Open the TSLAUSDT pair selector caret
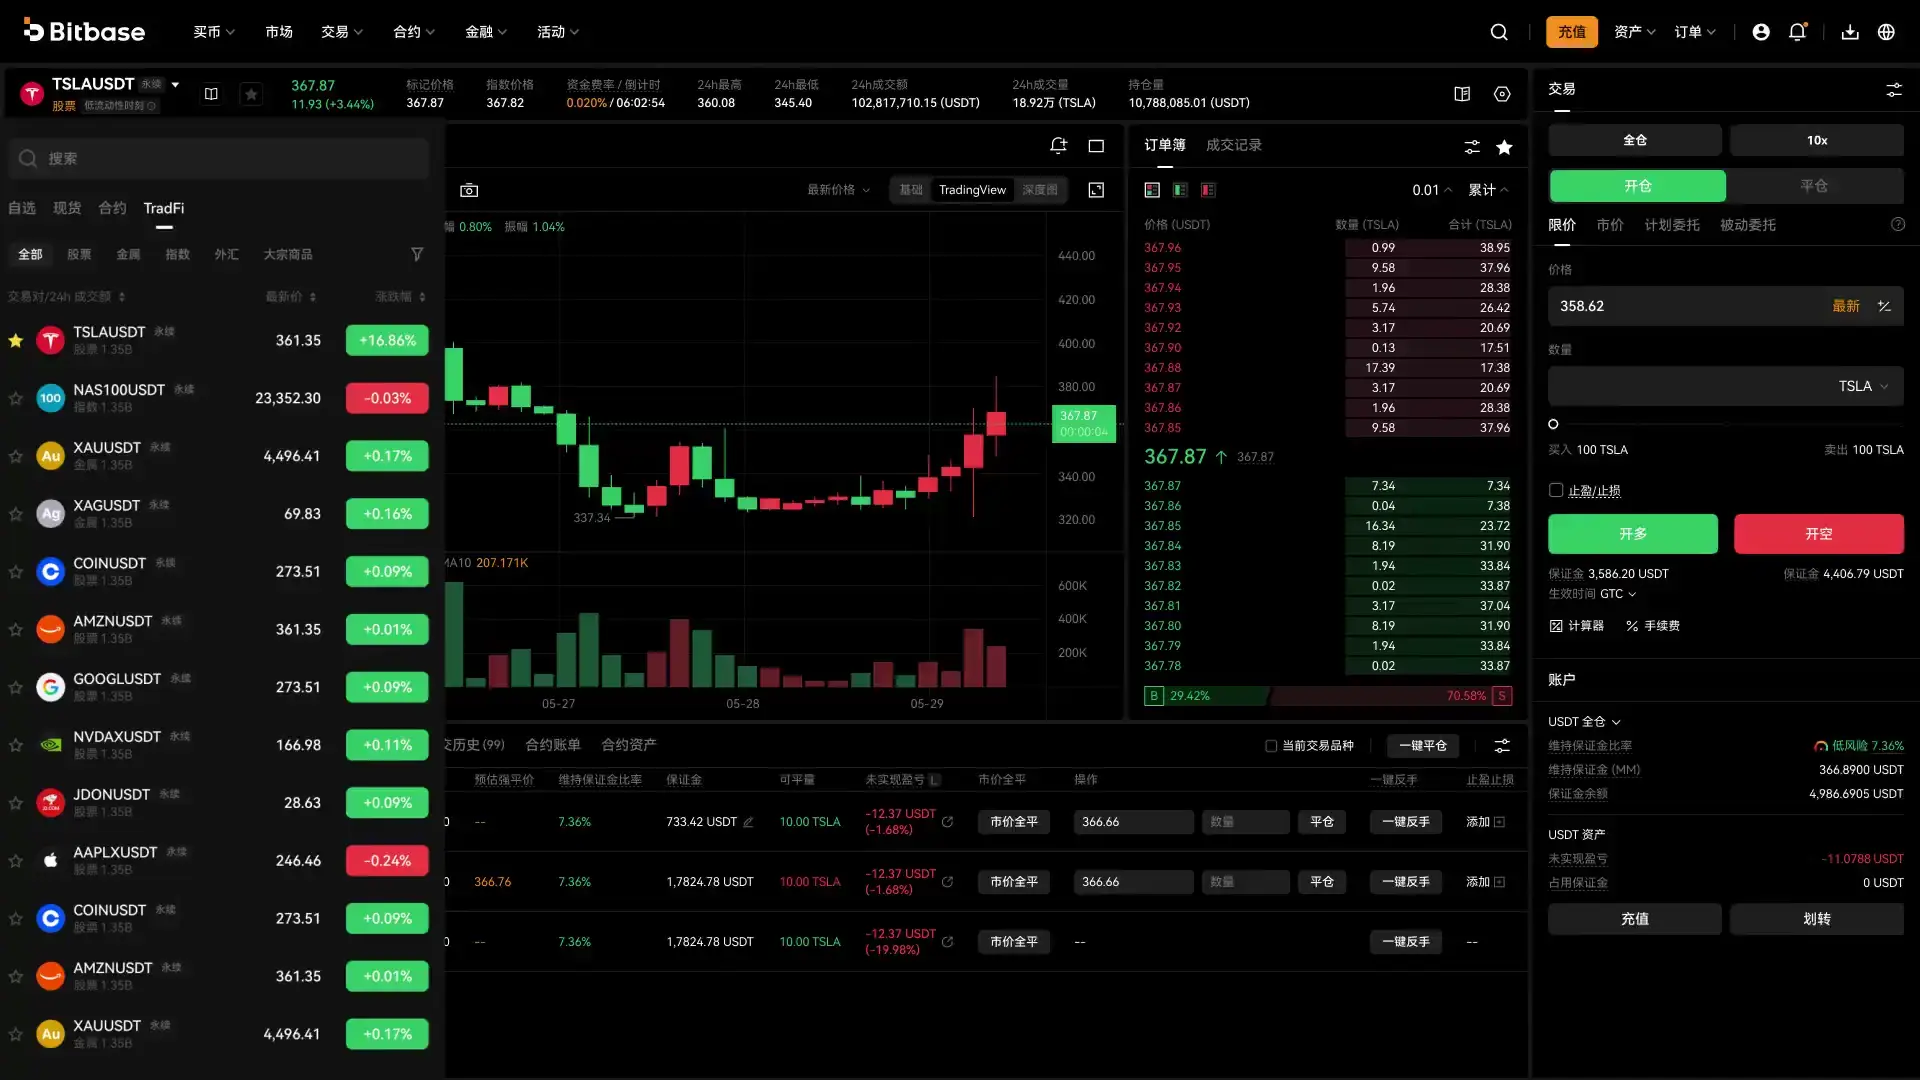The image size is (1920, 1080). [175, 84]
